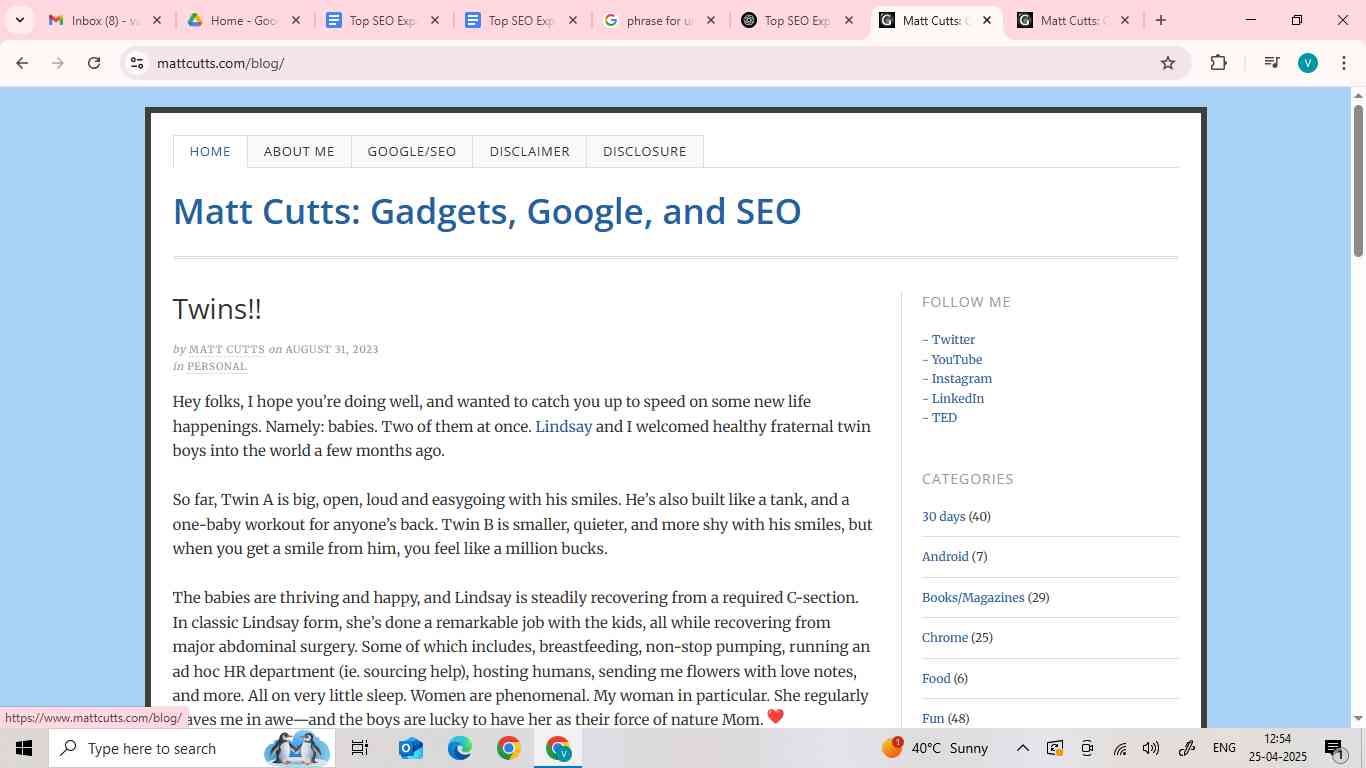
Task: Toggle speaker volume in the system tray
Action: (1150, 748)
